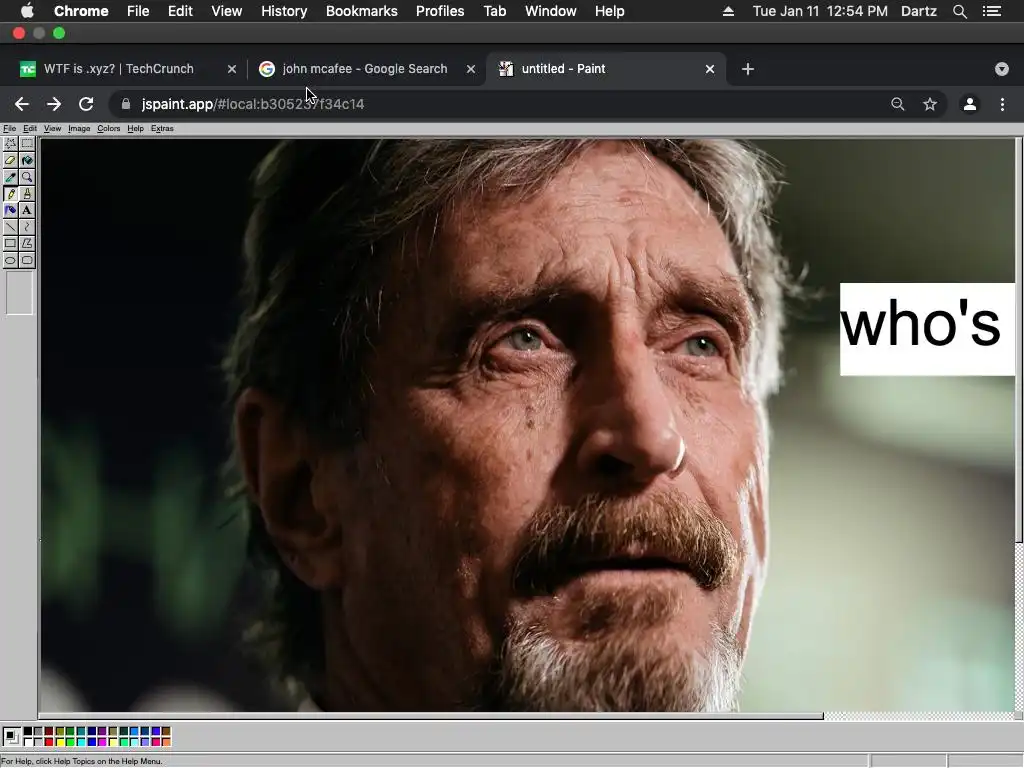This screenshot has height=768, width=1024.
Task: Open the macOS History menu
Action: [x=284, y=11]
